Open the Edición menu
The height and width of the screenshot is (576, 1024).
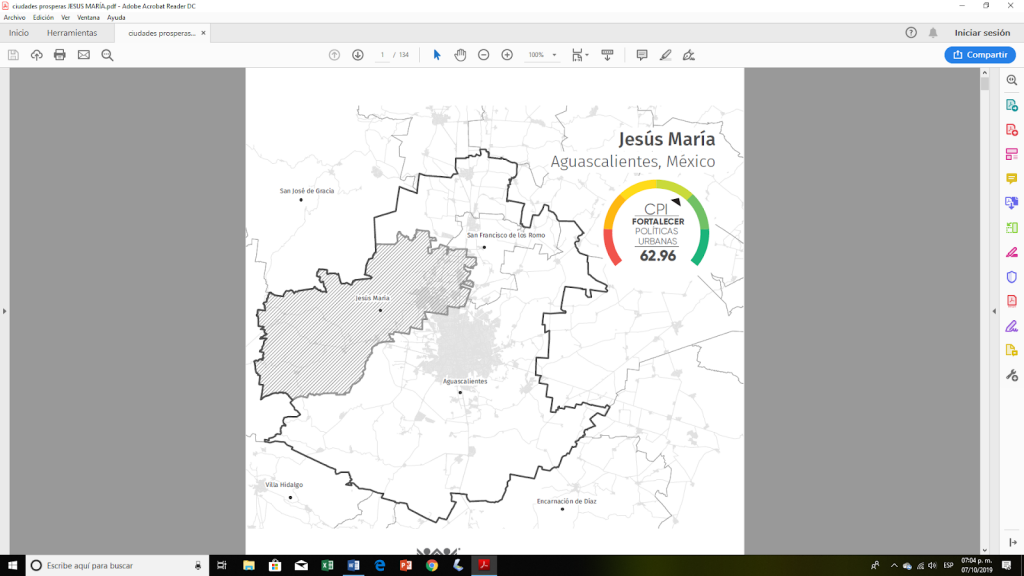point(43,18)
